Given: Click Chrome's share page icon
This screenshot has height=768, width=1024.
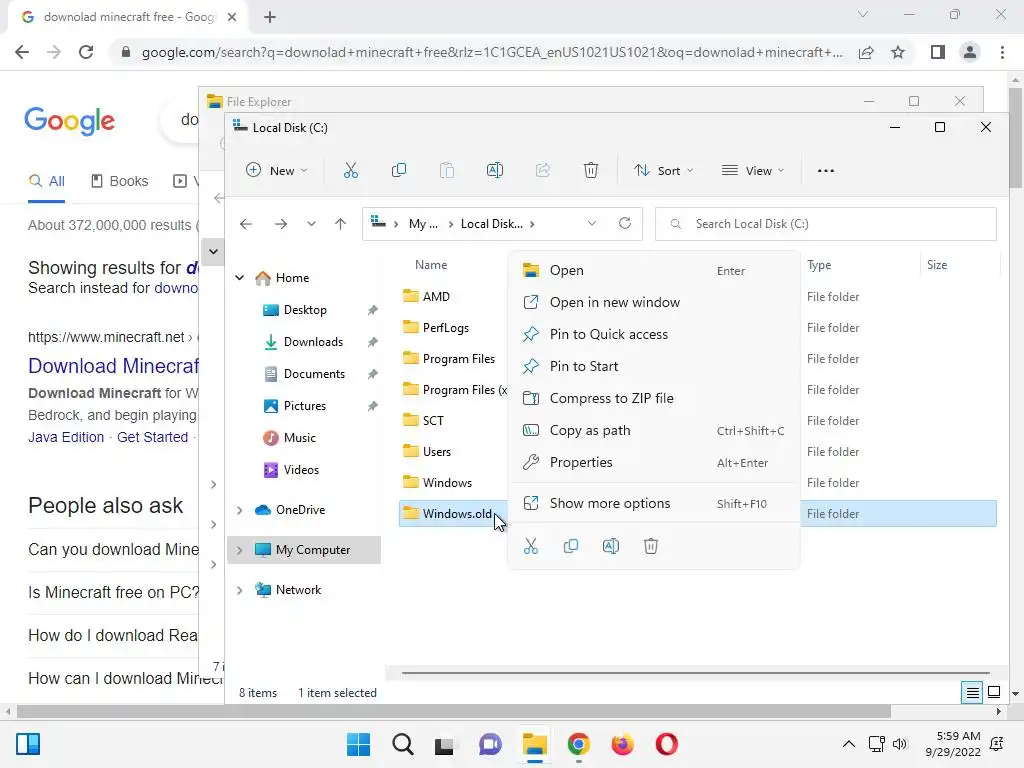Looking at the screenshot, I should [866, 52].
